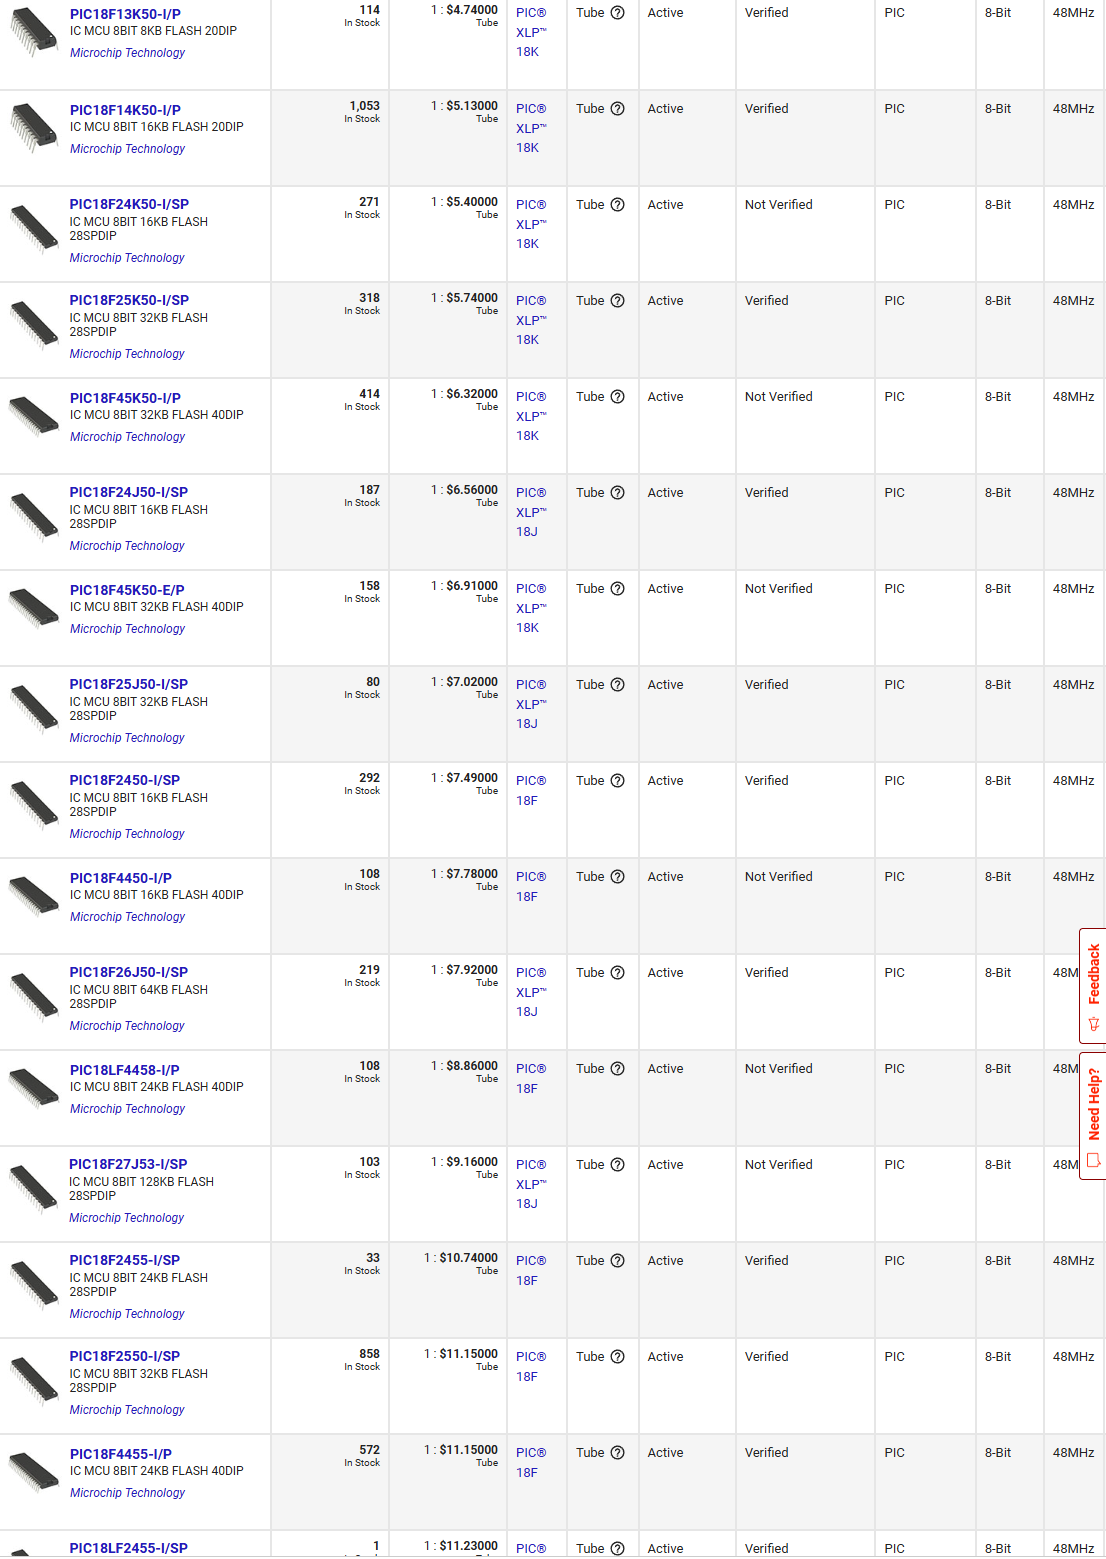Click the PIC18F4450-I/P chip image
The width and height of the screenshot is (1106, 1559).
coord(34,895)
